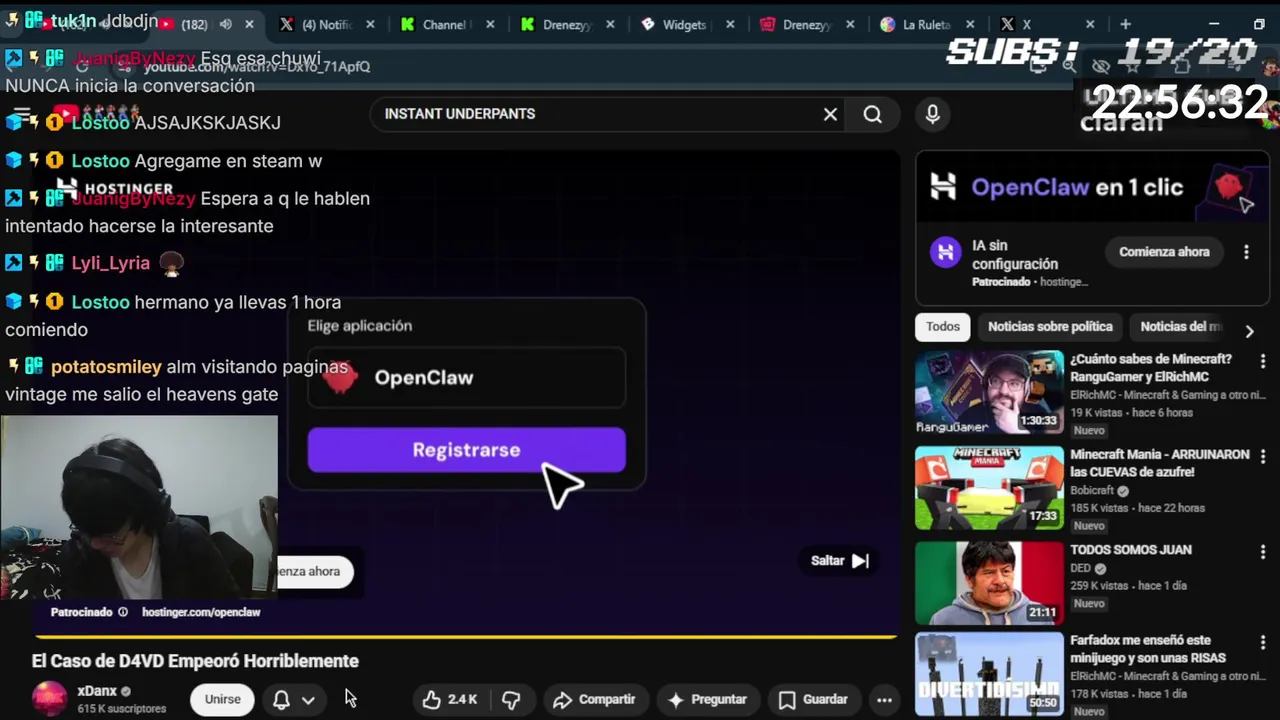Open the notification bell for xDanx

281,699
